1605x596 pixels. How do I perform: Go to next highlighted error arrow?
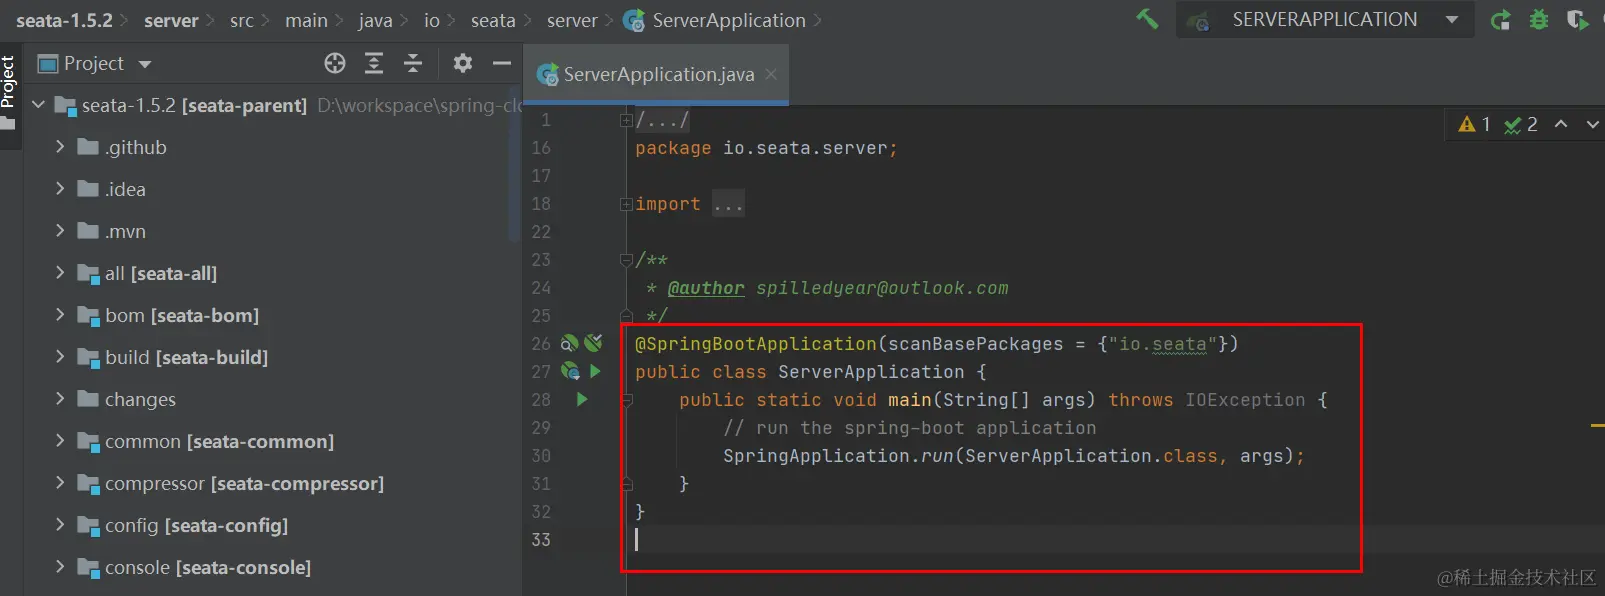[1593, 124]
